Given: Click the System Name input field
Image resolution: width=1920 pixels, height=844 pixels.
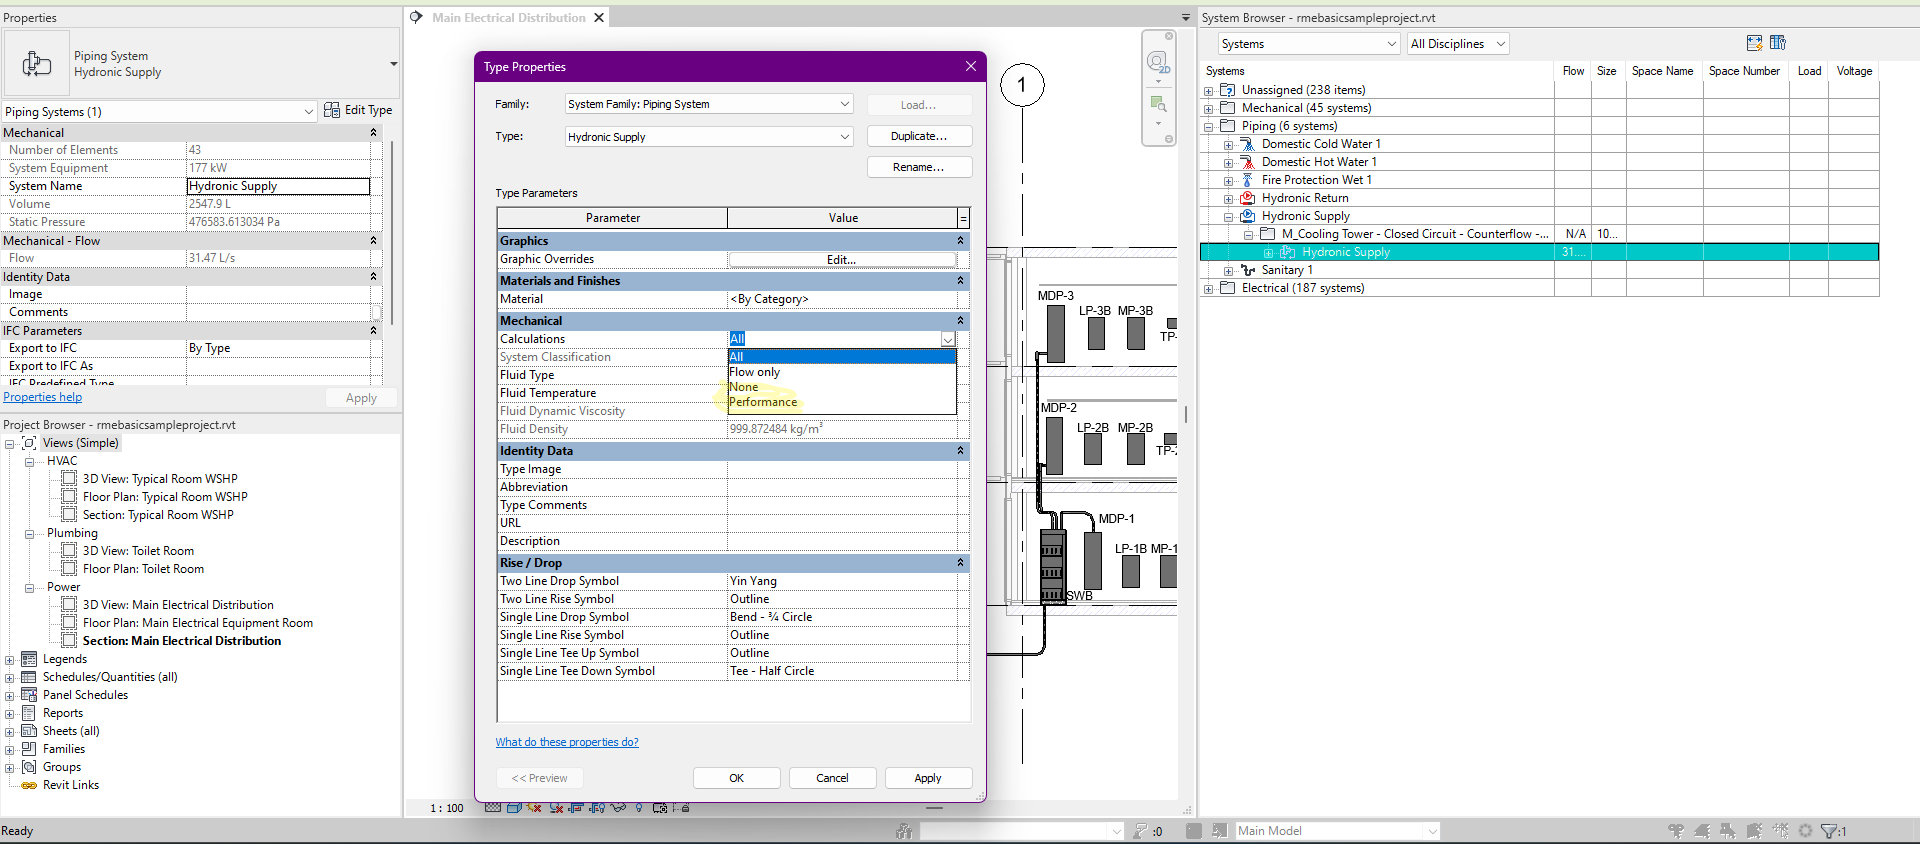Looking at the screenshot, I should 278,186.
